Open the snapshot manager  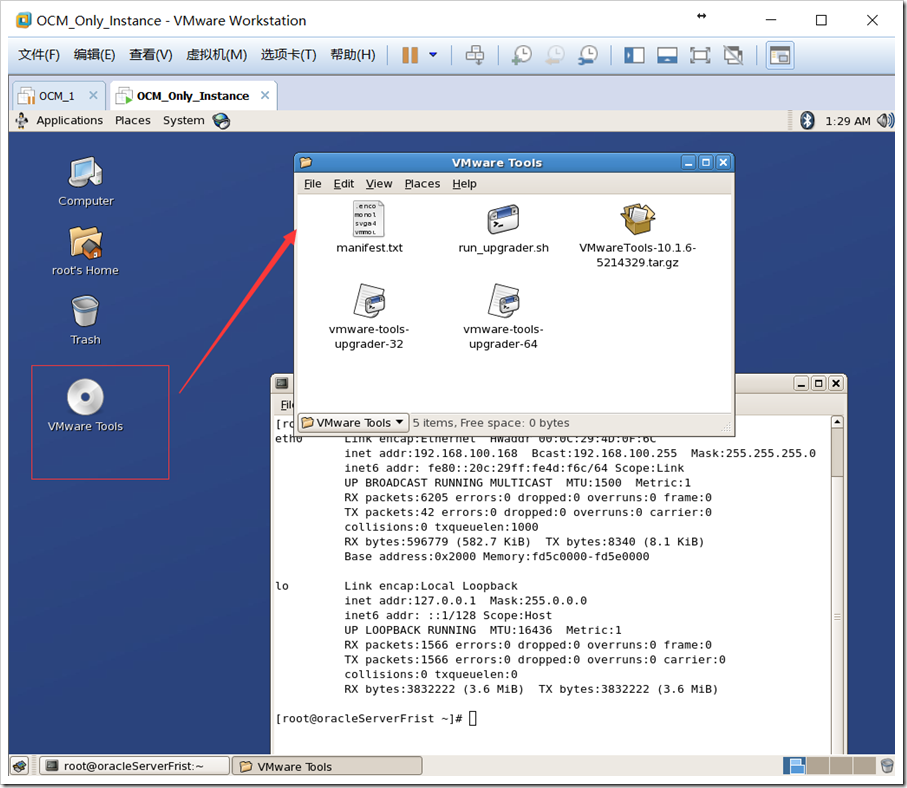[x=588, y=56]
